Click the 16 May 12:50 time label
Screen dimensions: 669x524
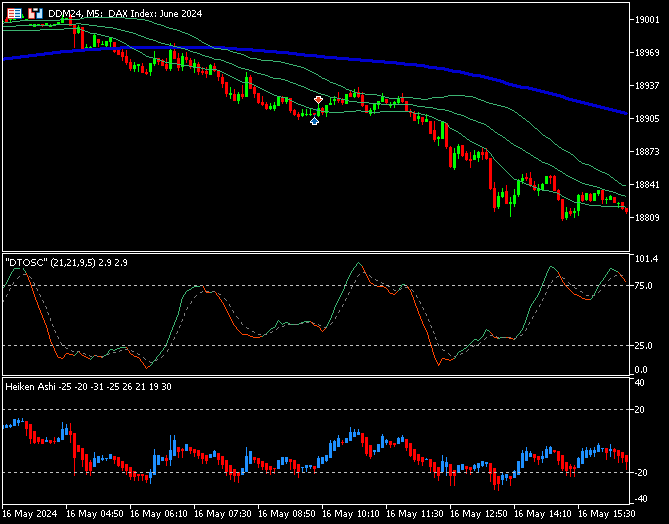pos(479,514)
